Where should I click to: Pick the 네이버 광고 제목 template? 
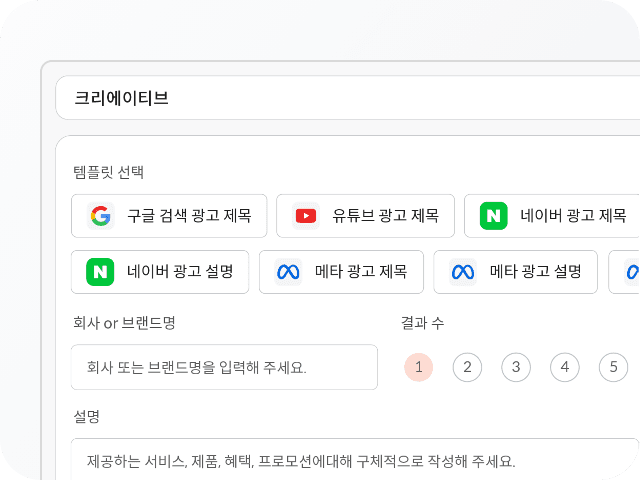(552, 216)
